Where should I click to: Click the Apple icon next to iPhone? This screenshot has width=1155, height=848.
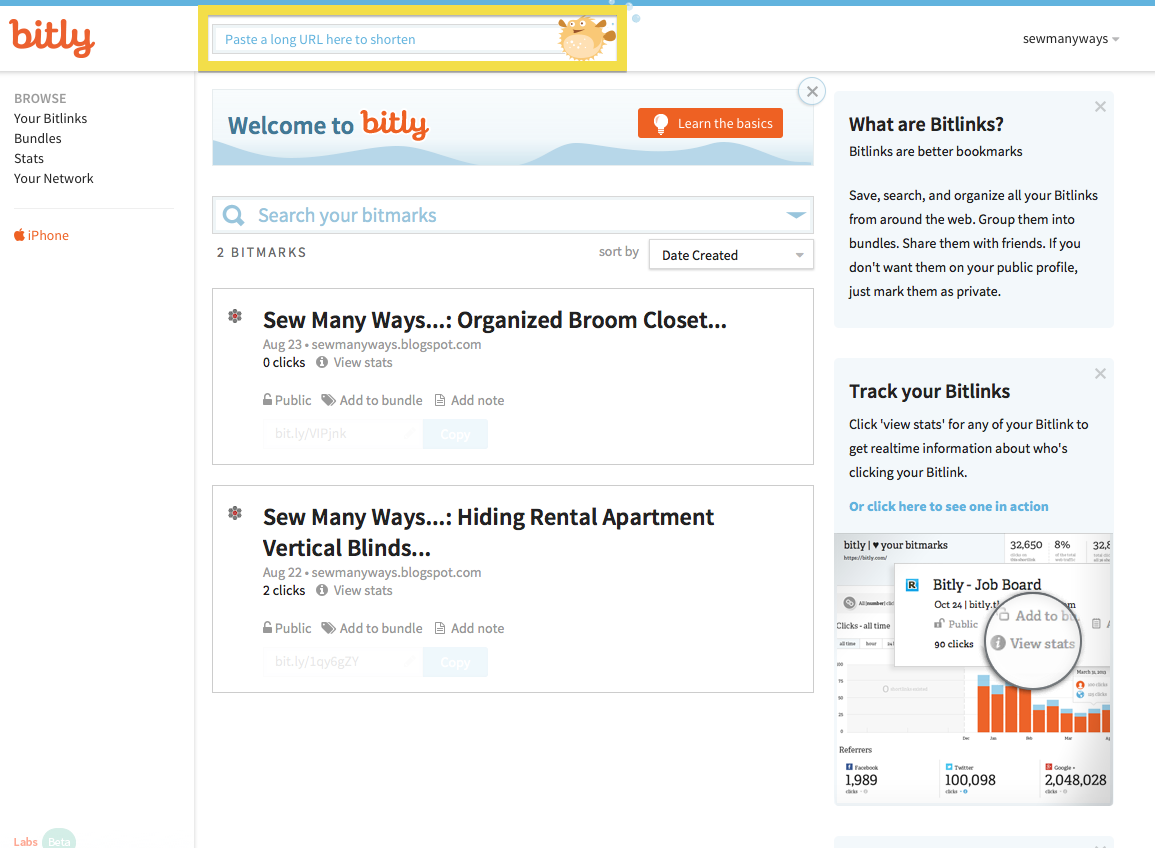[x=19, y=235]
